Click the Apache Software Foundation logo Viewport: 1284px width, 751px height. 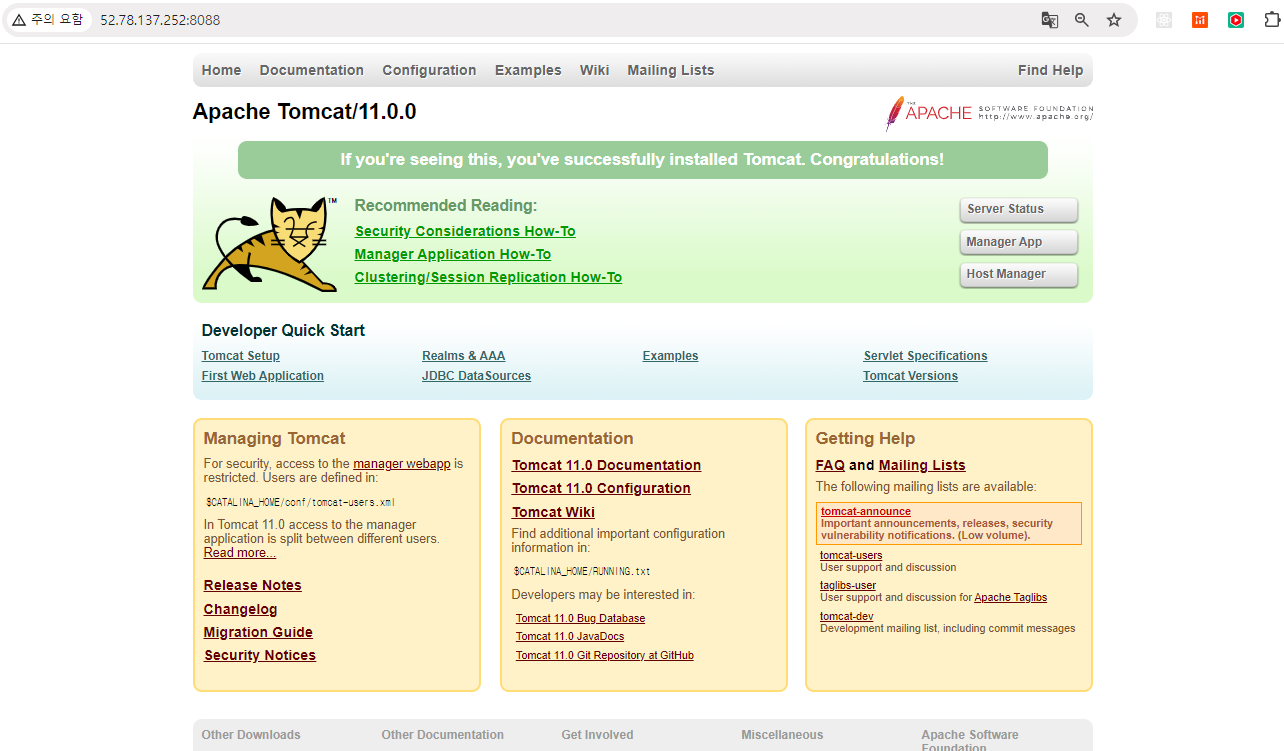coord(989,113)
